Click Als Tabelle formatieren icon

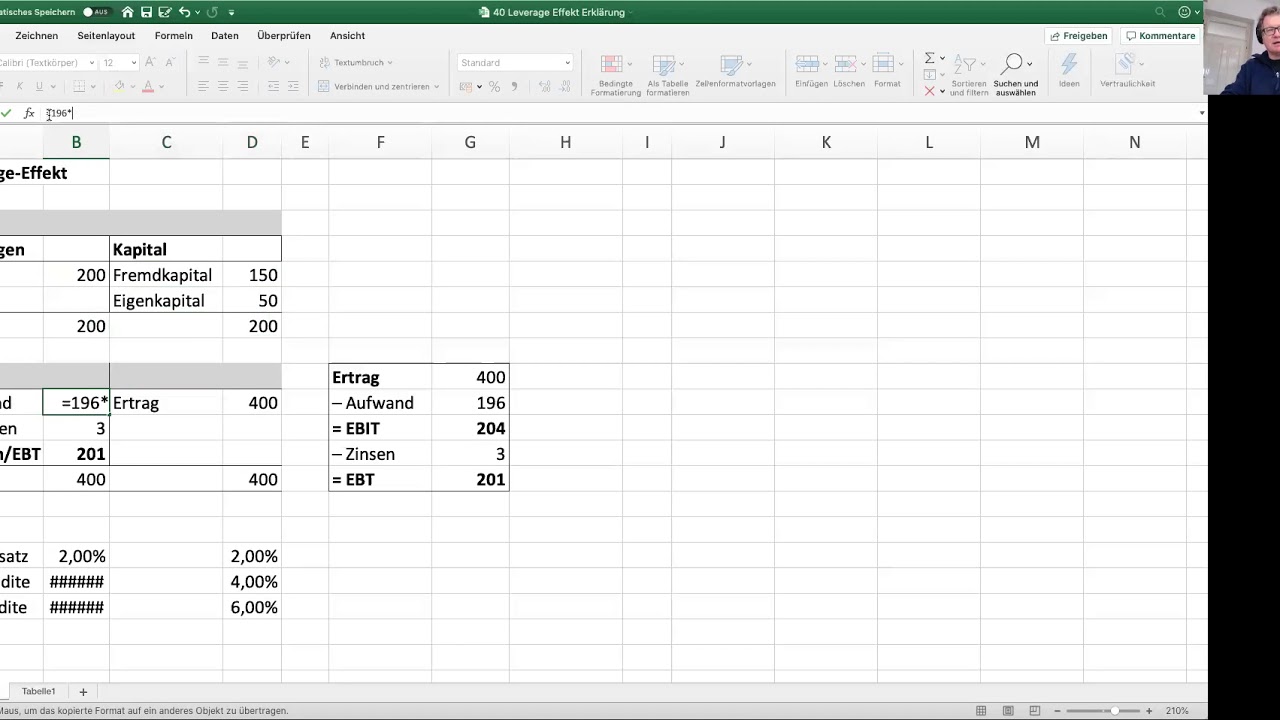coord(663,65)
